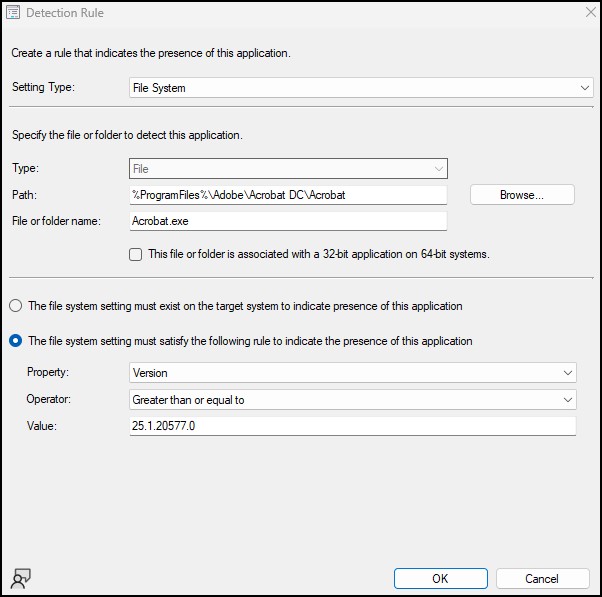Click the Operator chevron arrow
The image size is (602, 597).
(x=567, y=400)
